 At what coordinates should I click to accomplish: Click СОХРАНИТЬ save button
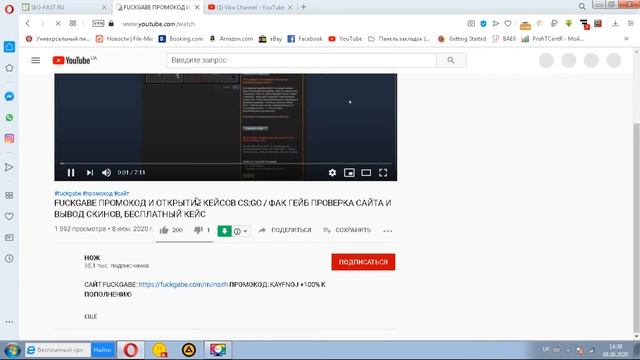(x=347, y=230)
